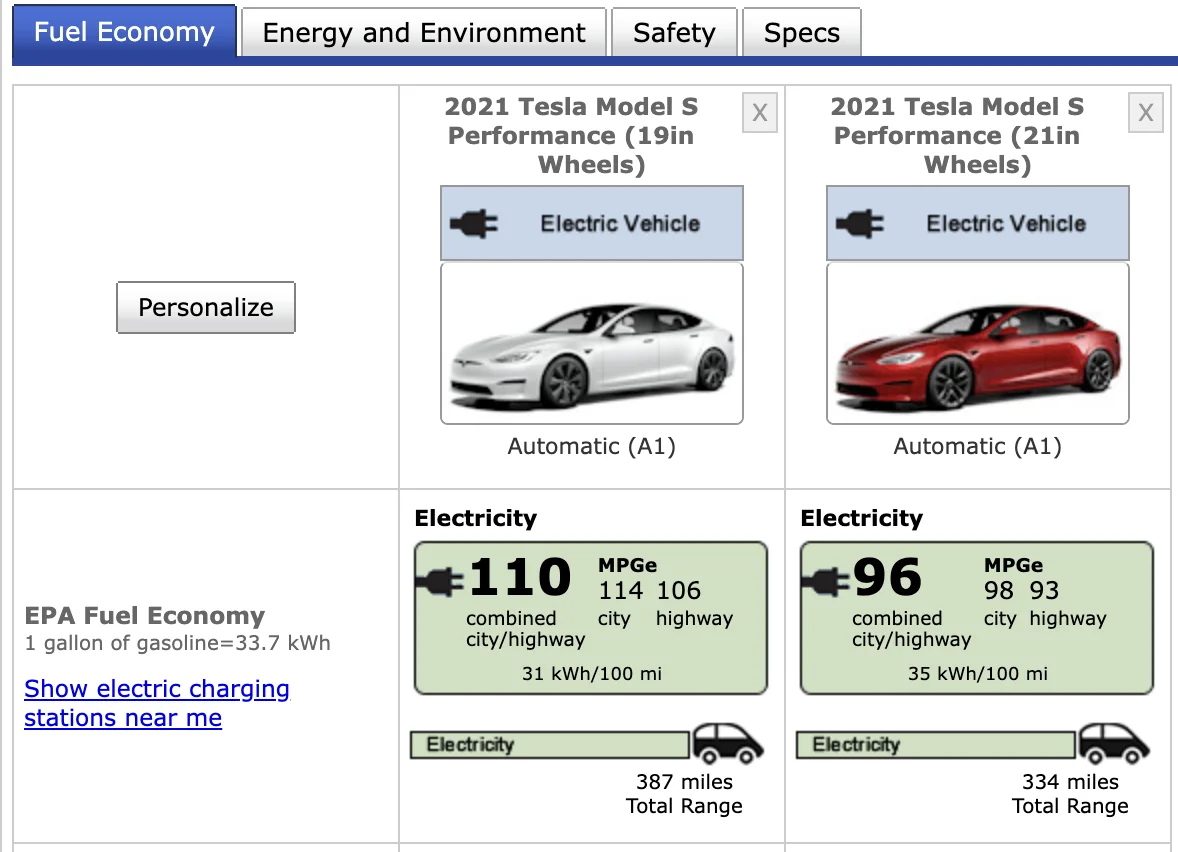This screenshot has width=1178, height=852.
Task: Remove the 21in Wheels vehicle with its X
Action: pos(1145,112)
